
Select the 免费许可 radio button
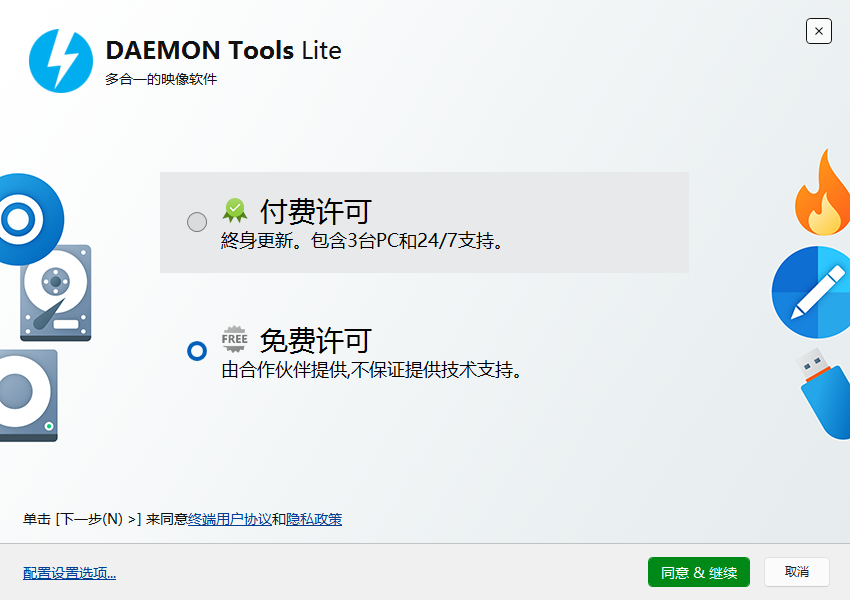(197, 350)
